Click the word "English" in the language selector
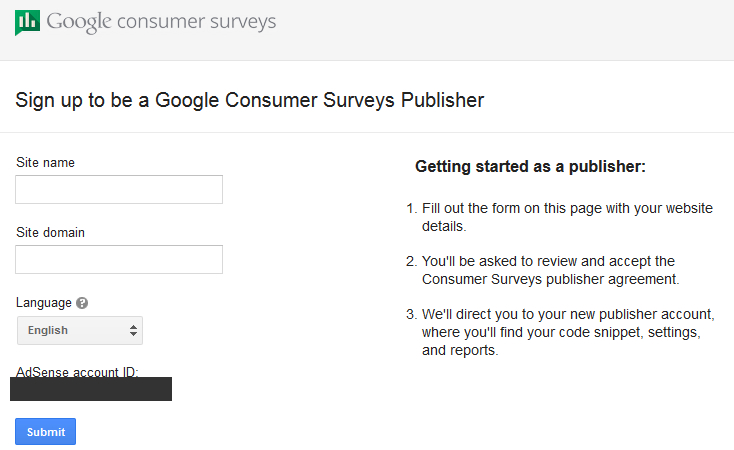The width and height of the screenshot is (734, 450). click(x=48, y=330)
